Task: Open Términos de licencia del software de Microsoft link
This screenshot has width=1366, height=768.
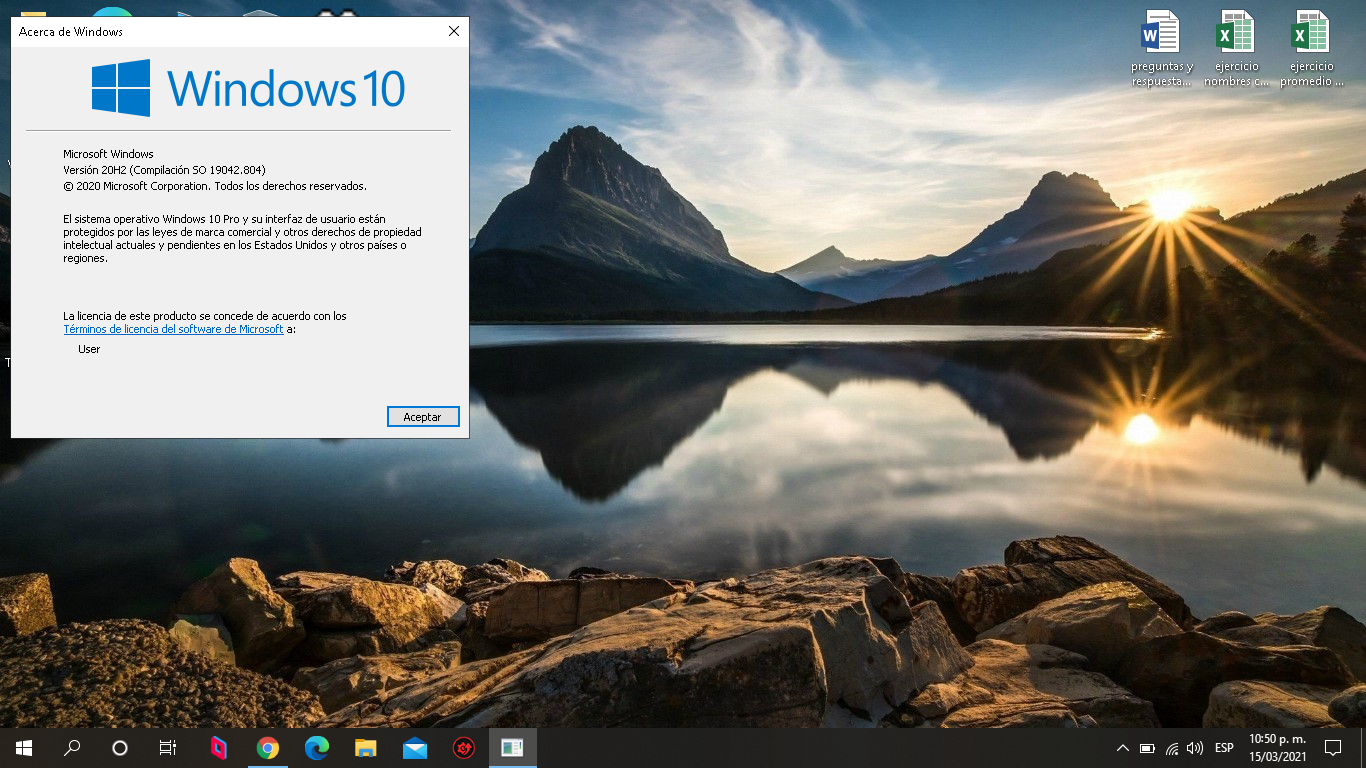Action: pyautogui.click(x=173, y=329)
